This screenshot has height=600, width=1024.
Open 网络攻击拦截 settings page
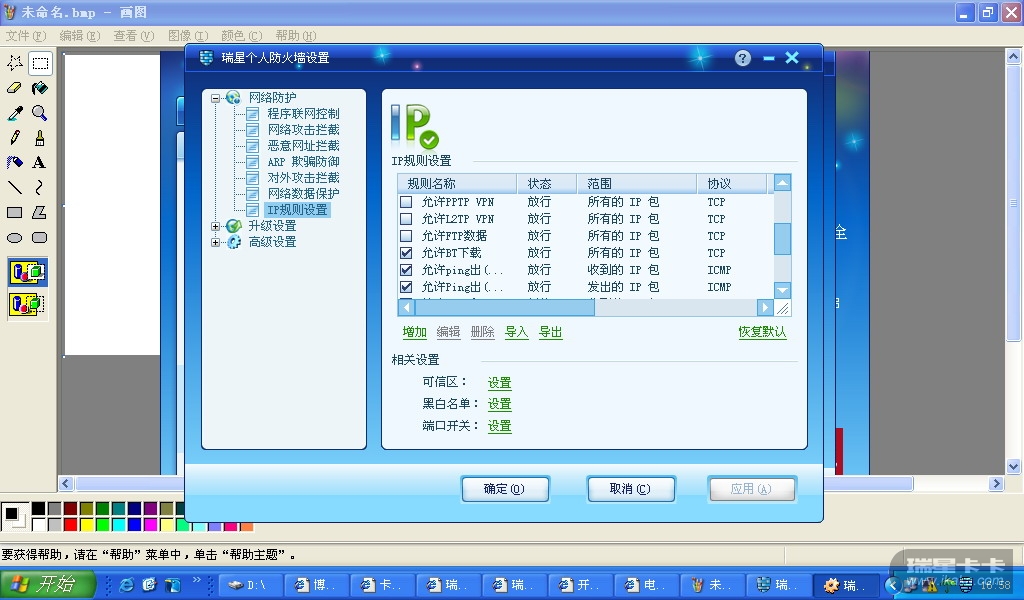click(303, 129)
